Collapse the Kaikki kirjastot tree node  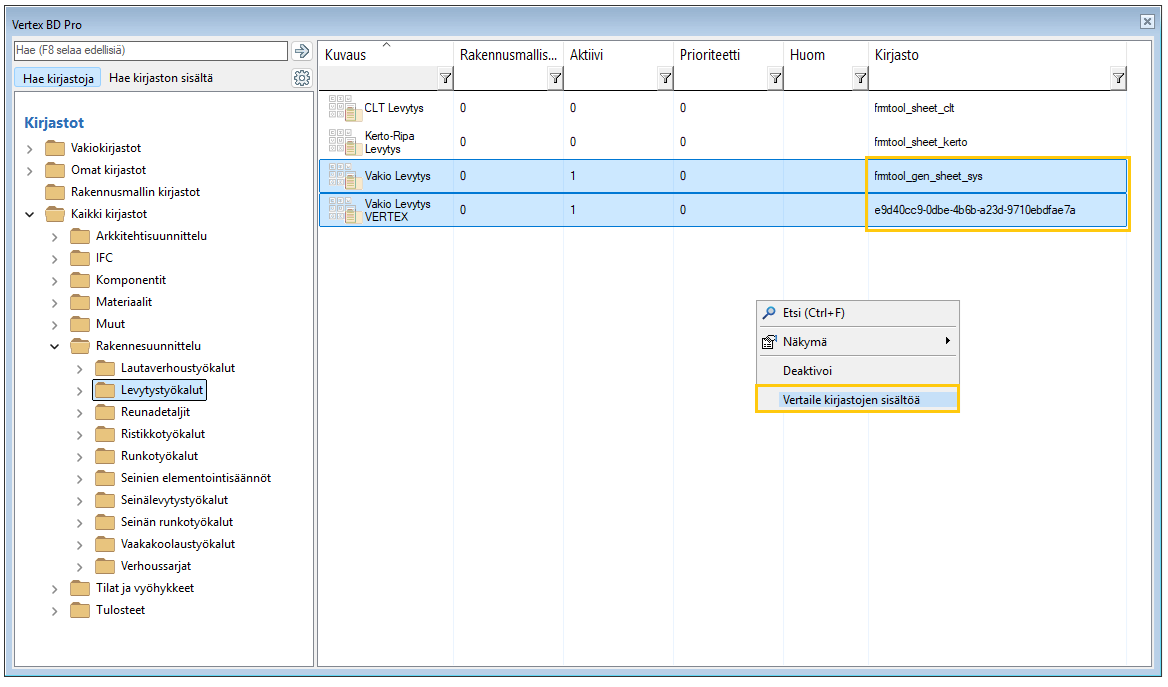pos(30,215)
